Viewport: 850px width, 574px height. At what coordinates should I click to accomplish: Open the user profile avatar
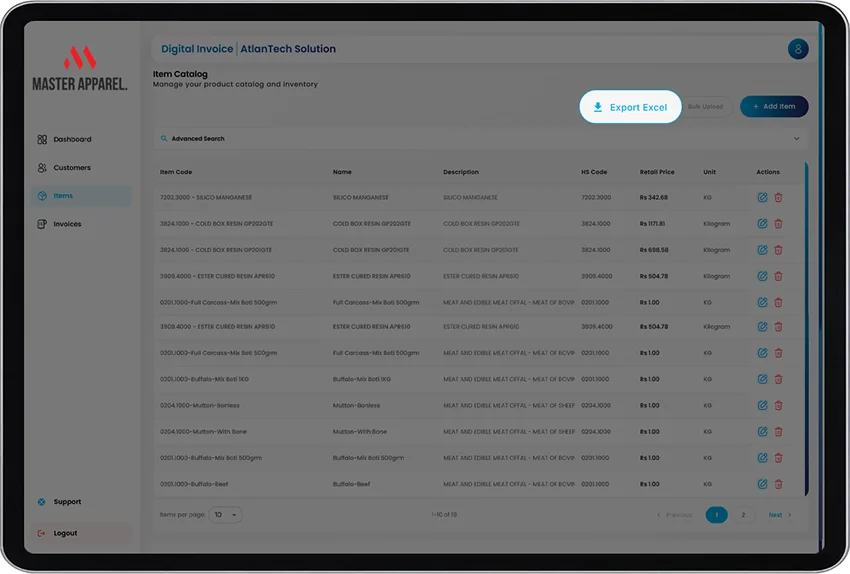point(798,49)
